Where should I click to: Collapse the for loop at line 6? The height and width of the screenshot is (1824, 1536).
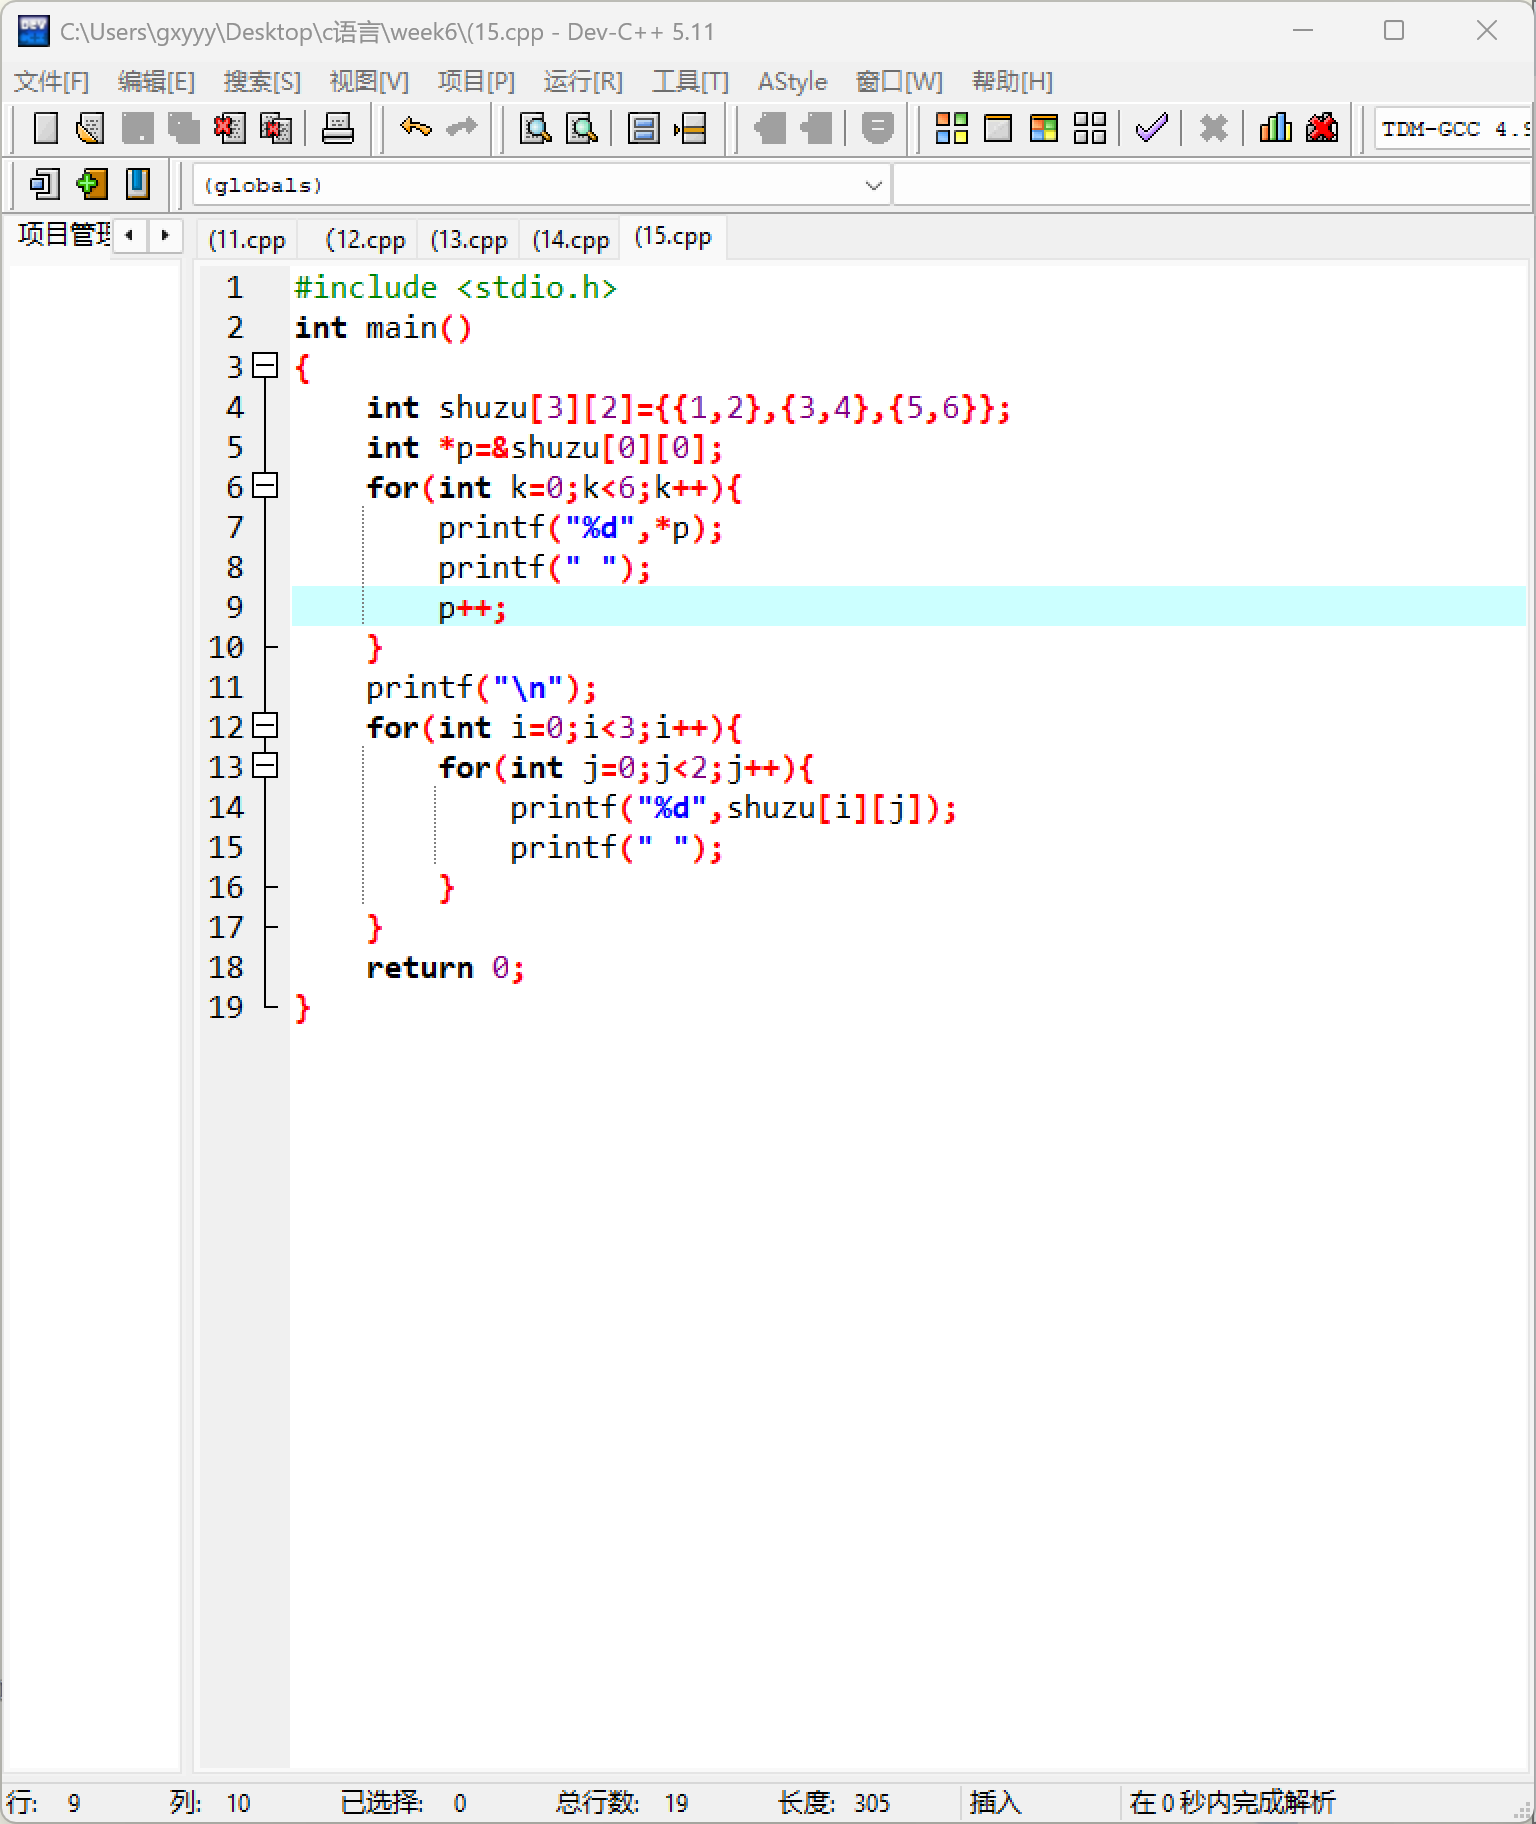point(265,486)
